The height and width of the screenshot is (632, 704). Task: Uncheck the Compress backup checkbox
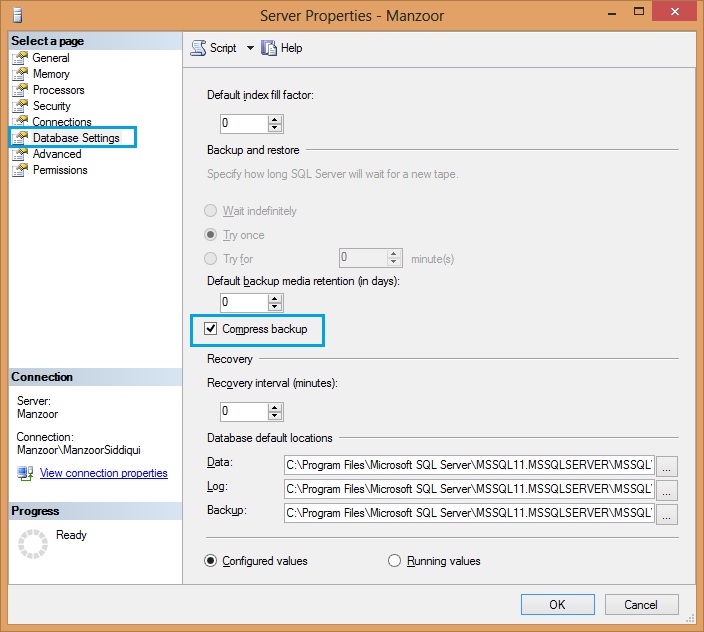click(210, 329)
